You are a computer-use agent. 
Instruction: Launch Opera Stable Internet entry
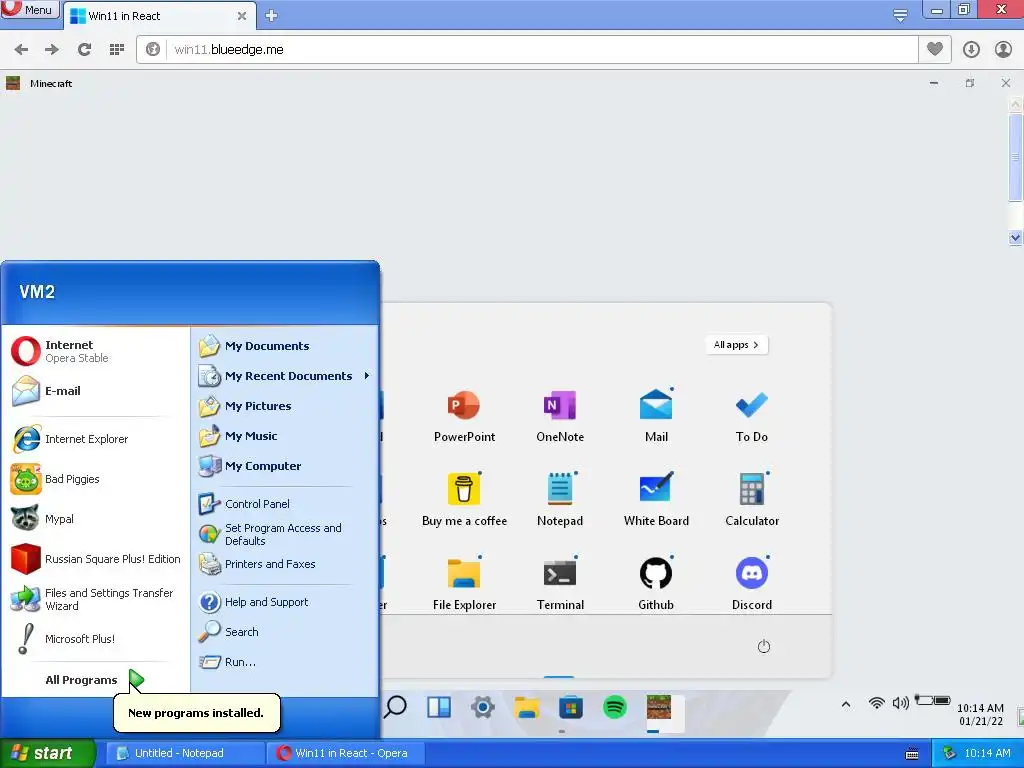(x=95, y=351)
